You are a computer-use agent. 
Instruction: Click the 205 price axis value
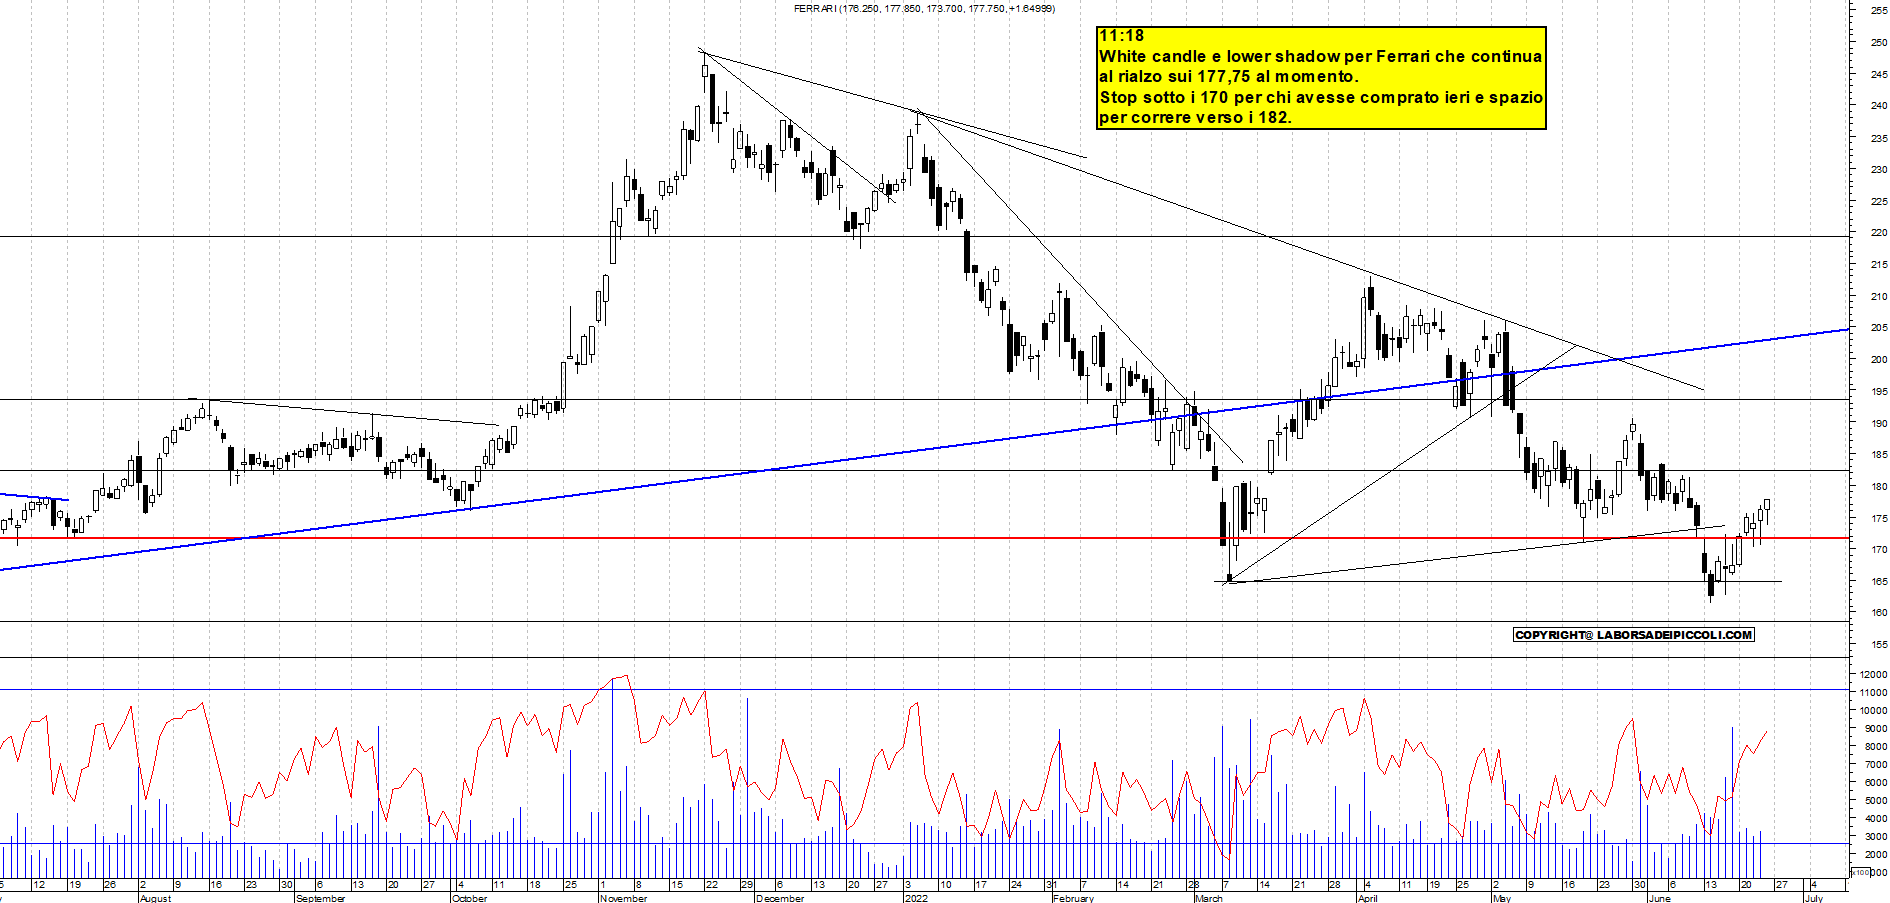[x=1879, y=327]
